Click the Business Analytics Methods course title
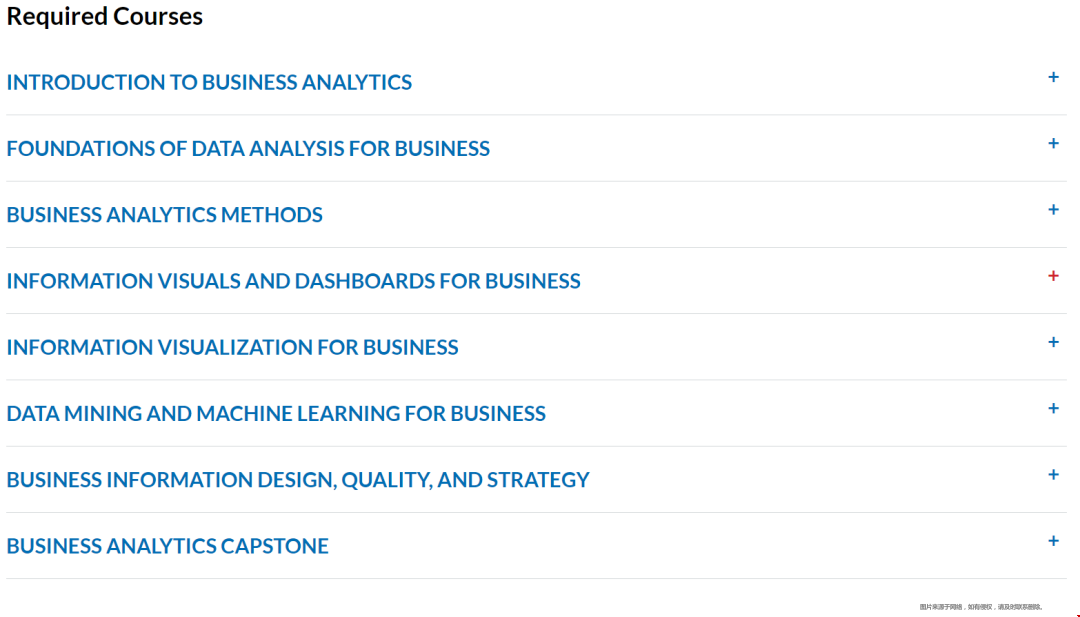The width and height of the screenshot is (1080, 617). click(165, 214)
